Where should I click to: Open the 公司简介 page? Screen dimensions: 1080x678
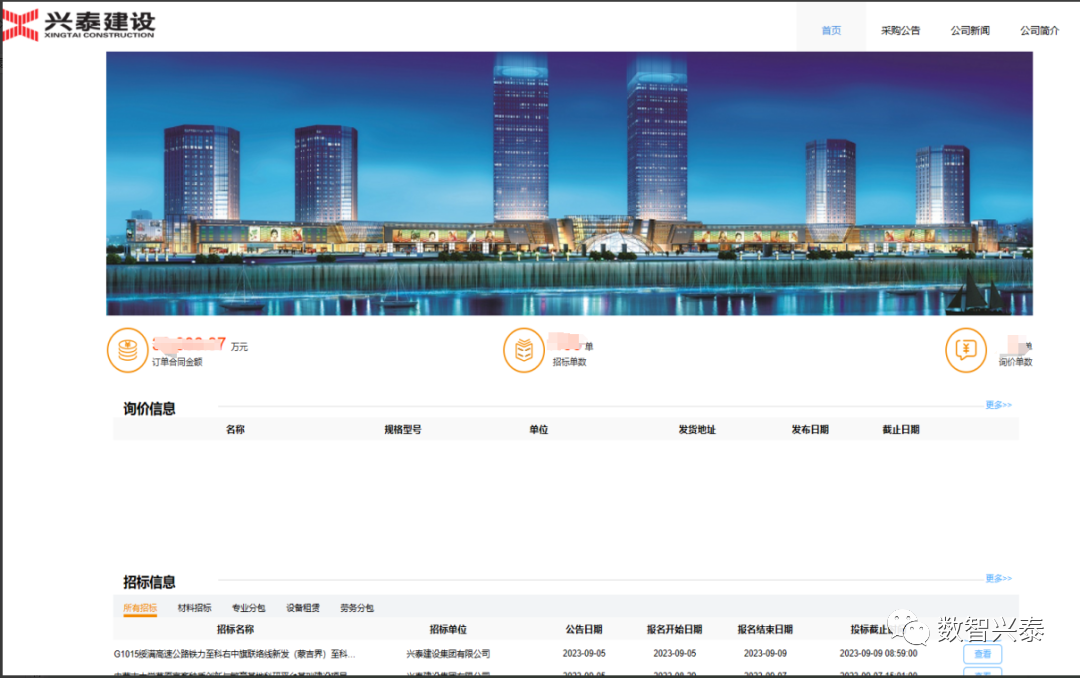point(1039,31)
